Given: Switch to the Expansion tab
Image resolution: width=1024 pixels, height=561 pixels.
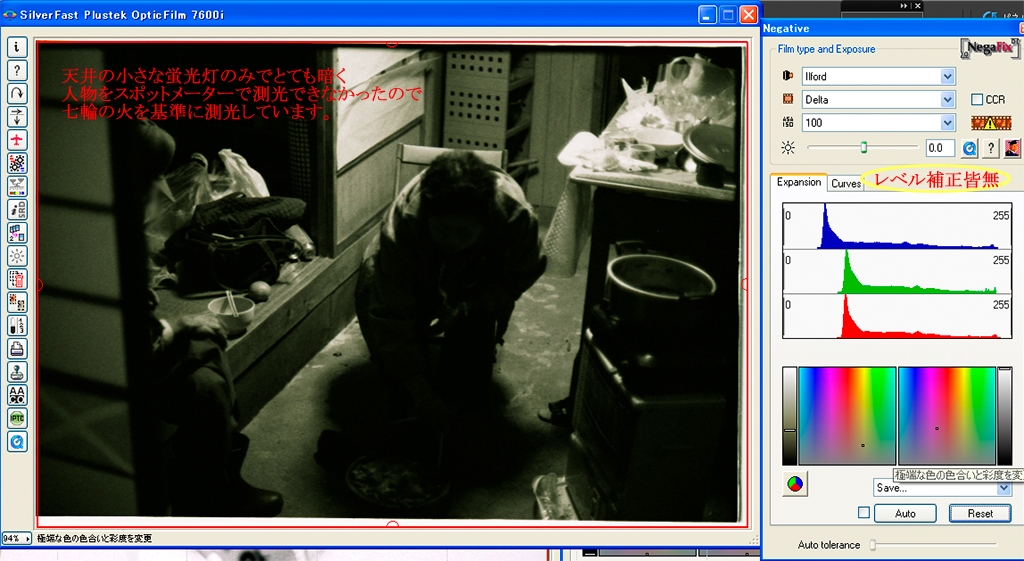Looking at the screenshot, I should (x=799, y=182).
